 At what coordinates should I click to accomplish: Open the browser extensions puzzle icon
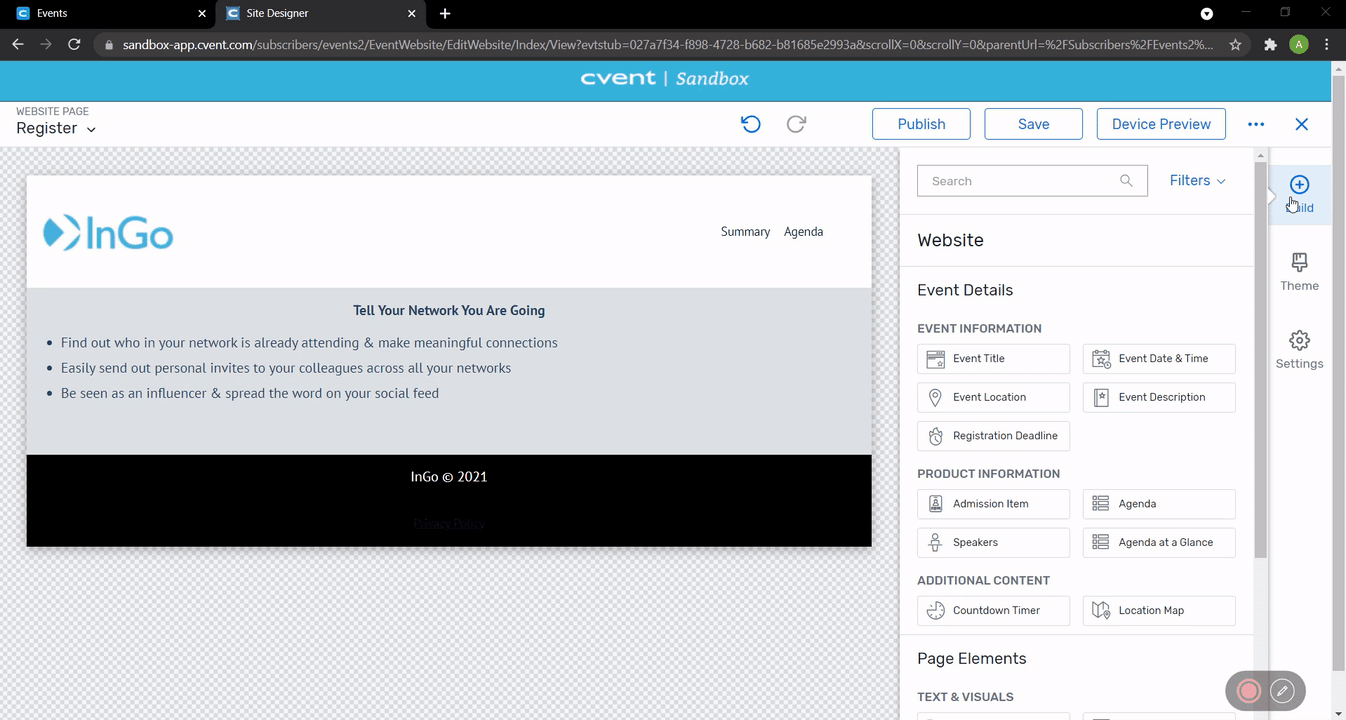point(1270,44)
